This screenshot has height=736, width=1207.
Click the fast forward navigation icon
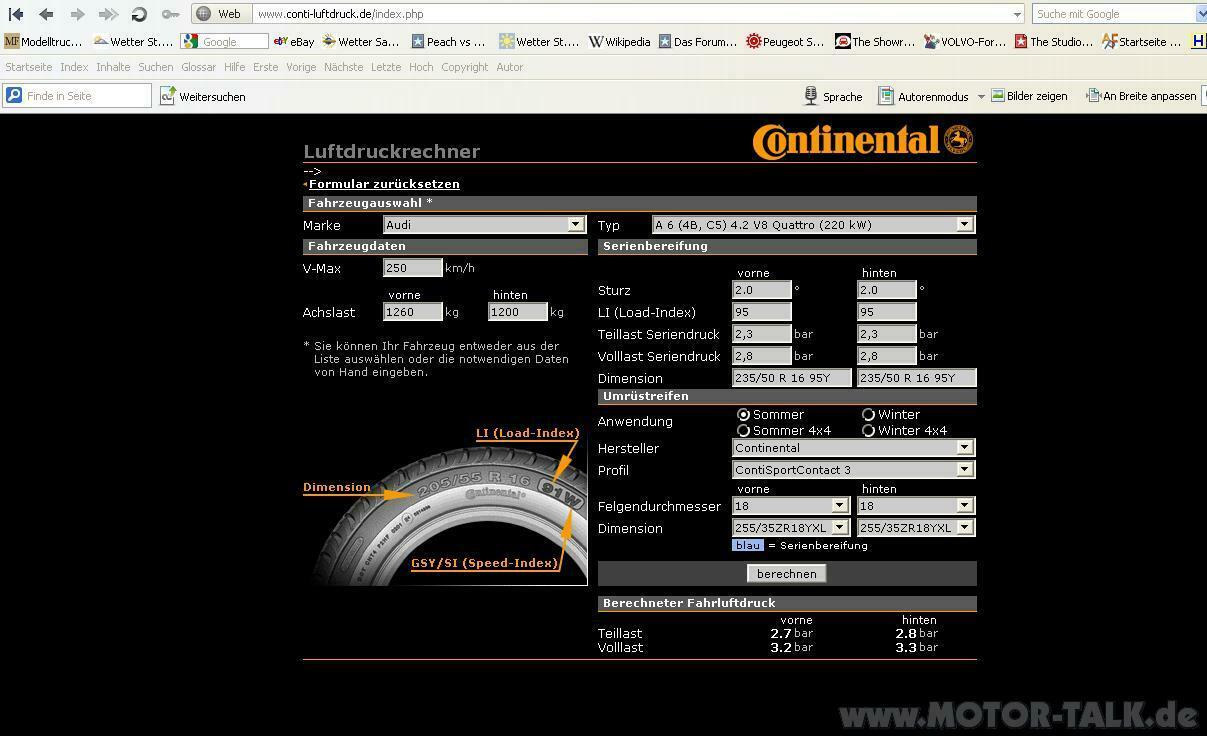point(108,14)
